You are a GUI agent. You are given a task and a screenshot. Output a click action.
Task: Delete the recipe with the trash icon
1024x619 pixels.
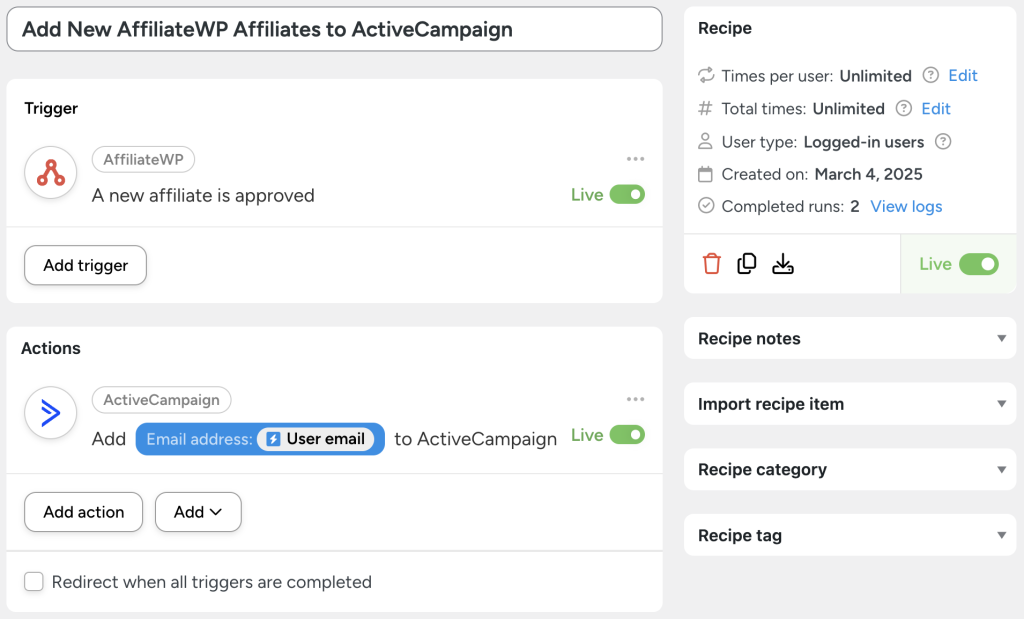pyautogui.click(x=711, y=263)
